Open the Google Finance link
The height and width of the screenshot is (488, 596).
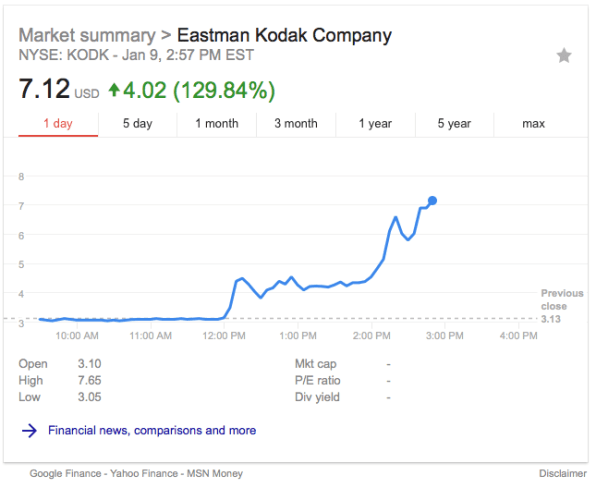pos(65,474)
